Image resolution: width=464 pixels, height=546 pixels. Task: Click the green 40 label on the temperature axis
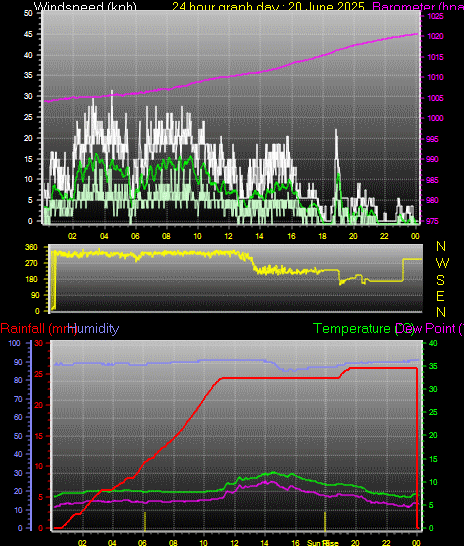pos(433,343)
